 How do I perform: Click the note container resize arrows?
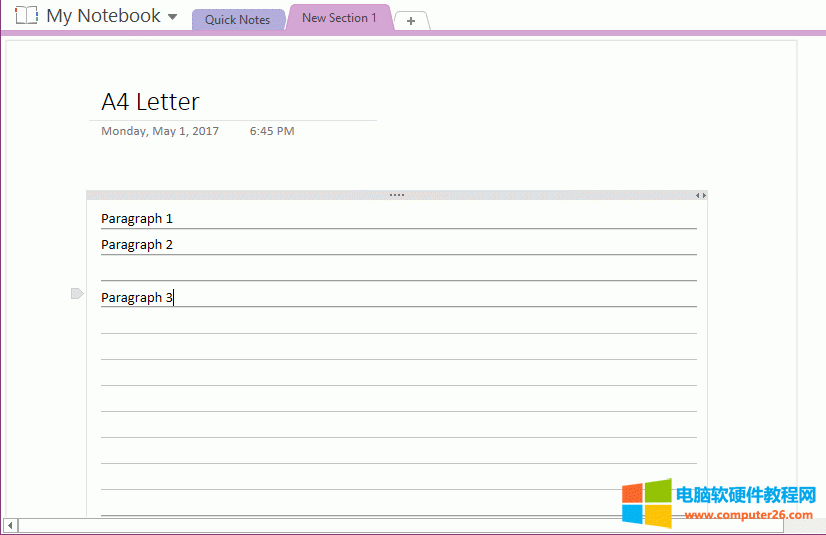[x=701, y=195]
